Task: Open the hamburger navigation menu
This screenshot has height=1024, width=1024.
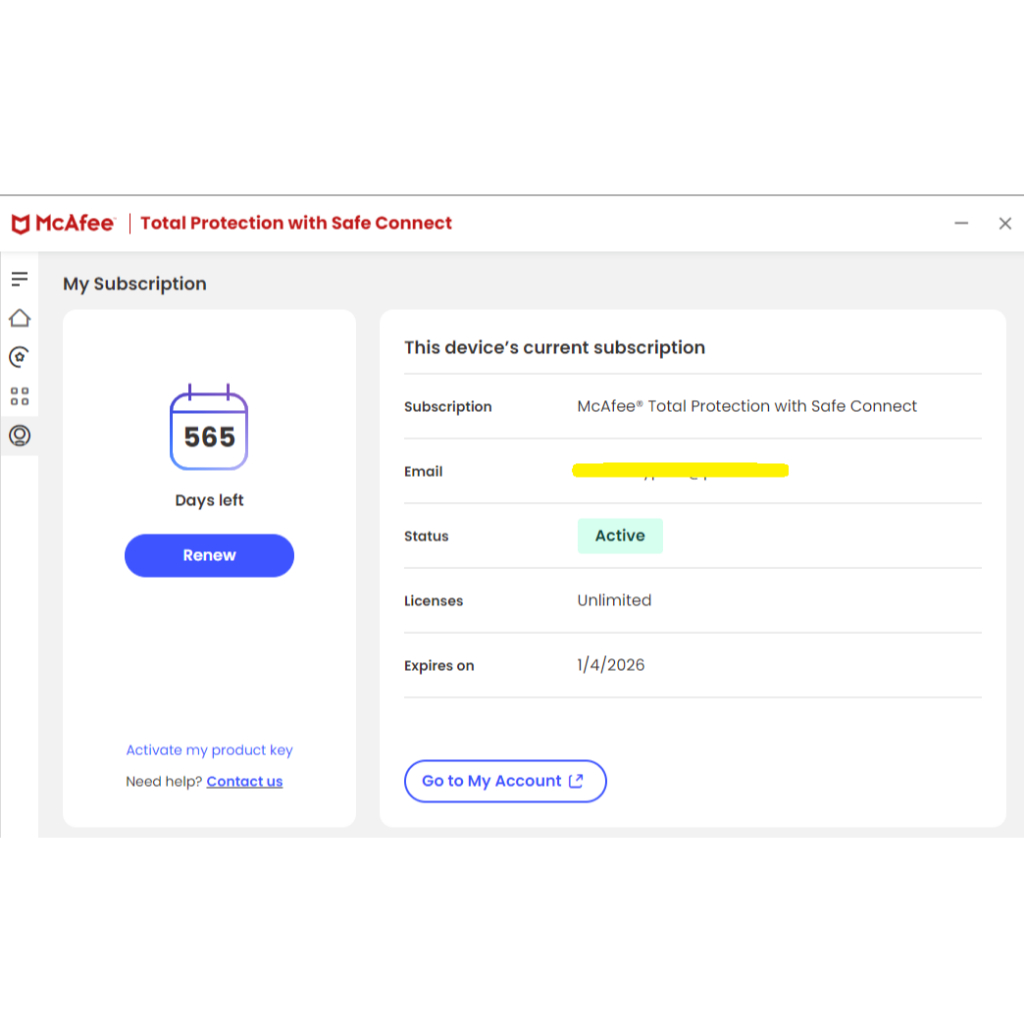Action: tap(19, 279)
